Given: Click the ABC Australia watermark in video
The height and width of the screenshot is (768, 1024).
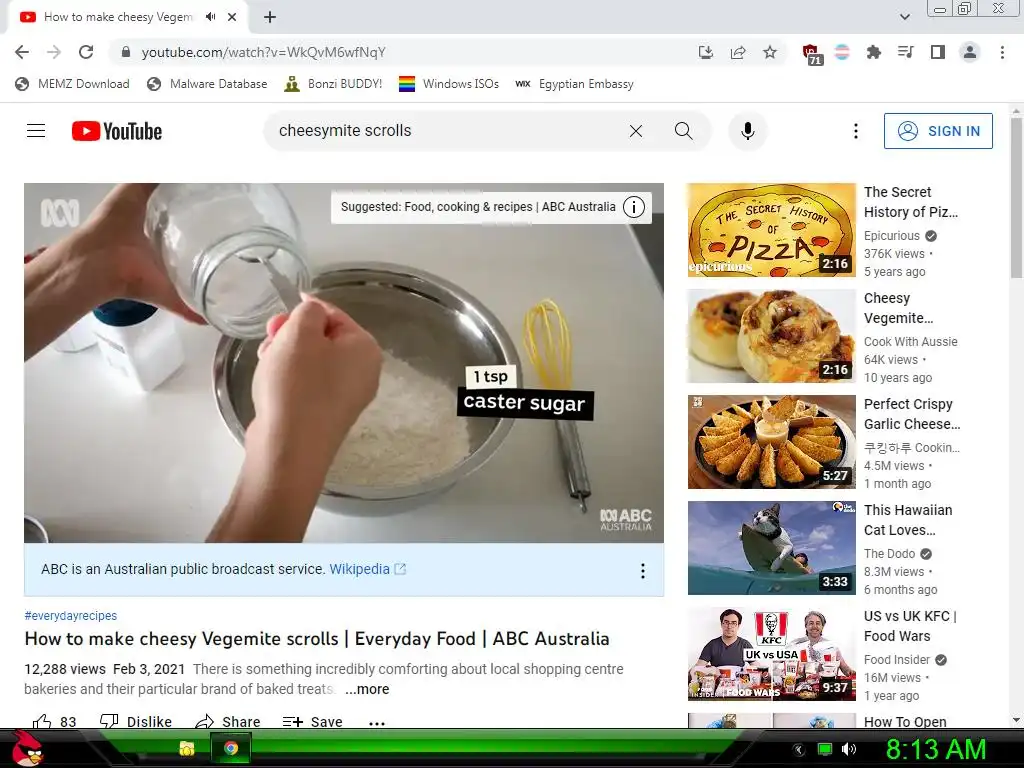Looking at the screenshot, I should [626, 519].
